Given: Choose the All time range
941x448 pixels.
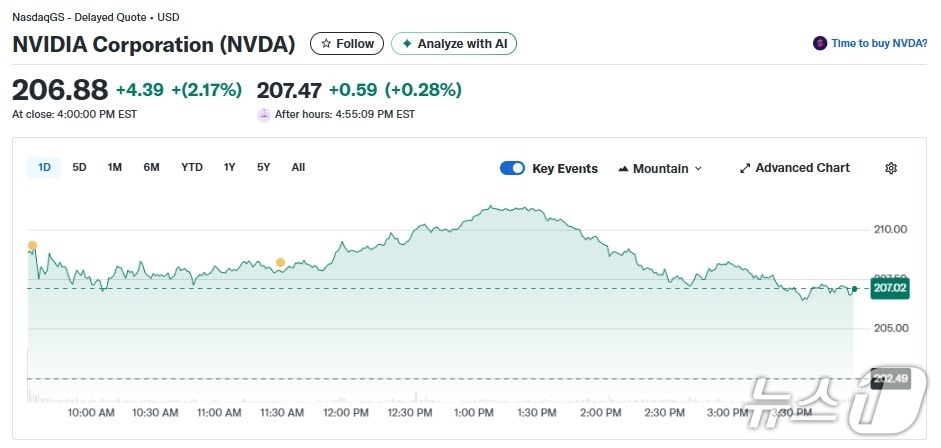Looking at the screenshot, I should 298,167.
